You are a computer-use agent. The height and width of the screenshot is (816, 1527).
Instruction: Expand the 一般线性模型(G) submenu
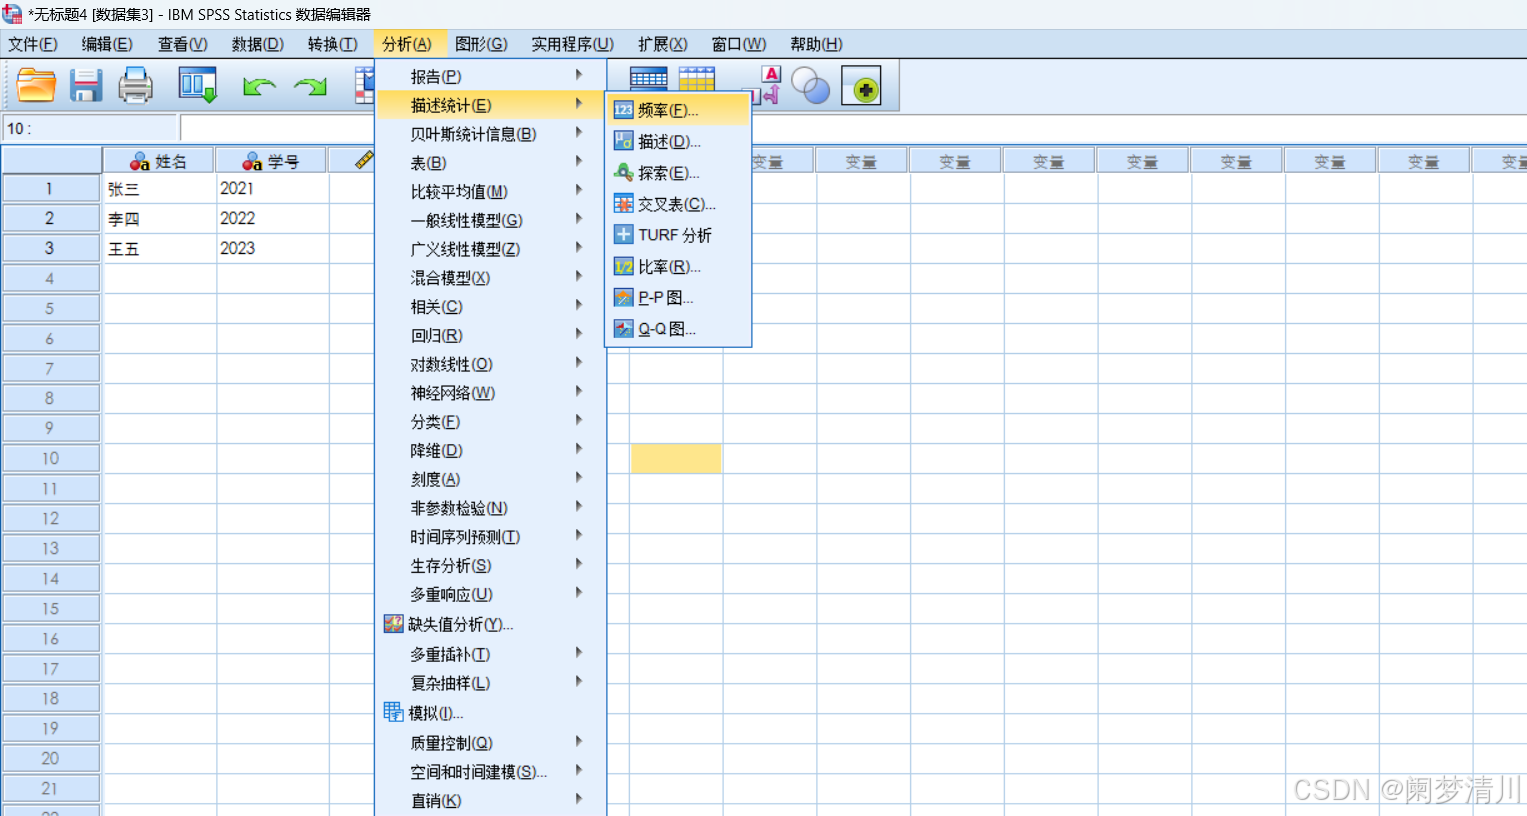tap(490, 220)
